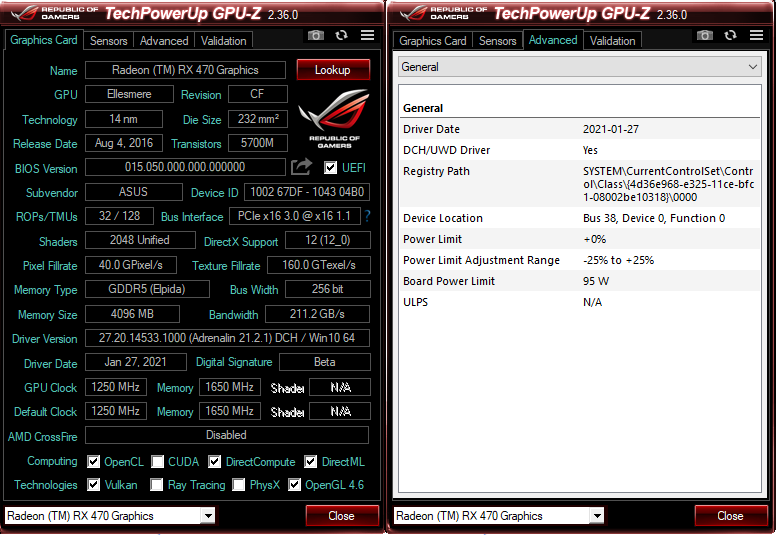
Task: Select Graphics Card tab in left window
Action: pyautogui.click(x=44, y=40)
